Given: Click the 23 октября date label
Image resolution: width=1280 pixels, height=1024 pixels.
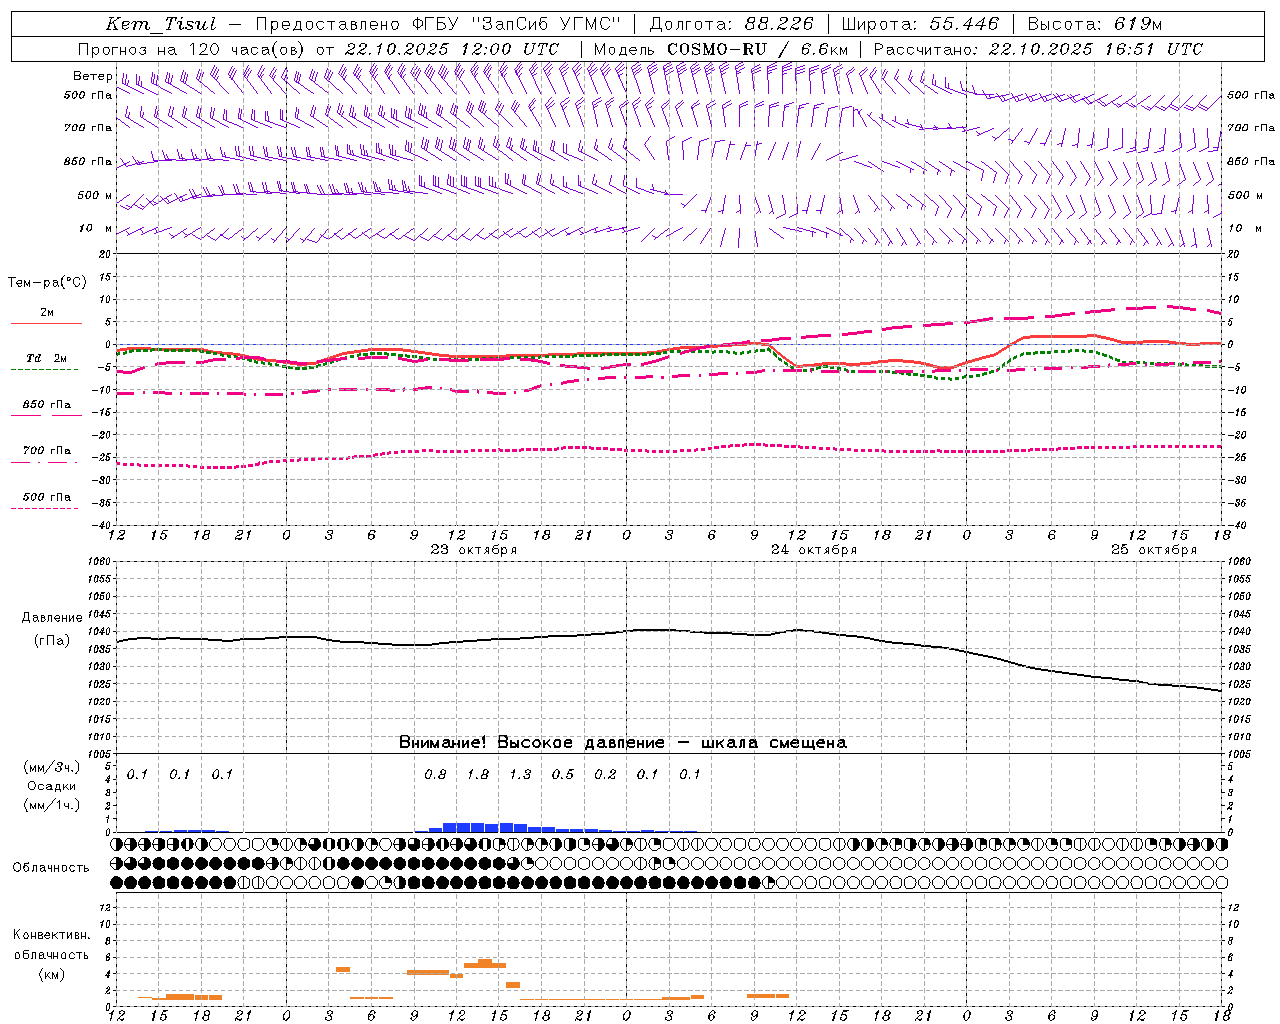Looking at the screenshot, I should pos(473,550).
